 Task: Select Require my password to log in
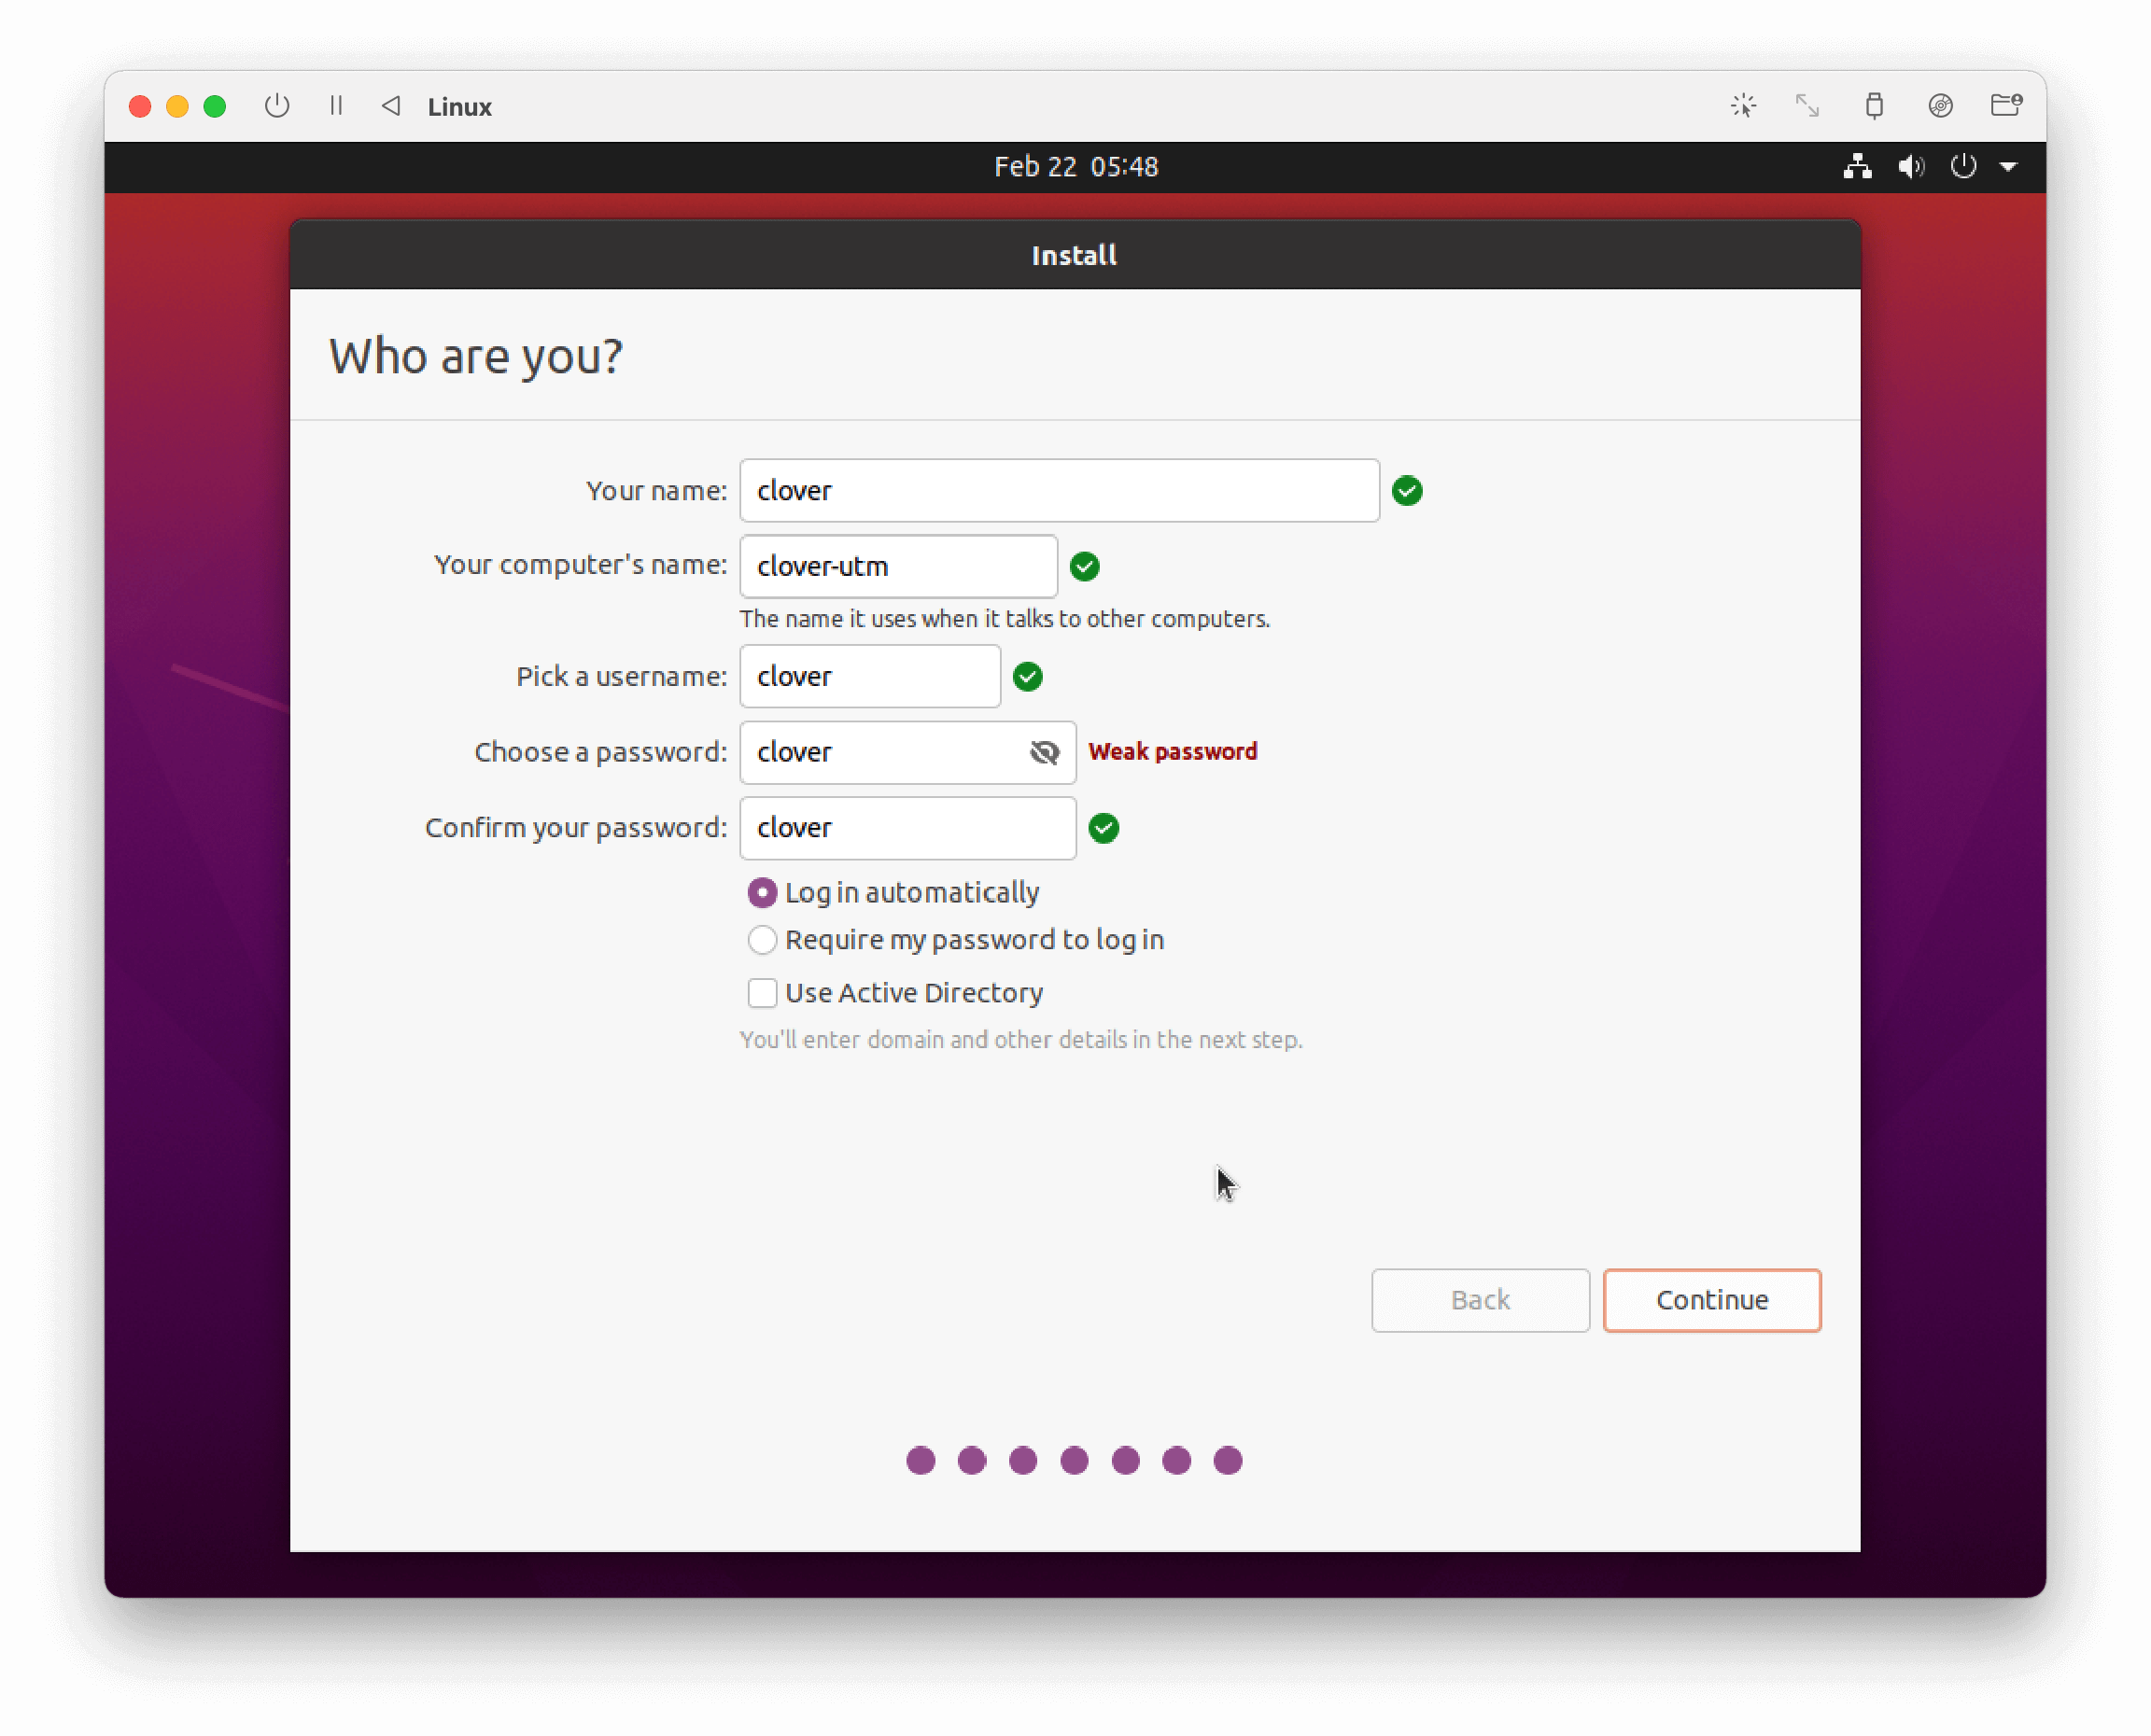click(x=762, y=940)
